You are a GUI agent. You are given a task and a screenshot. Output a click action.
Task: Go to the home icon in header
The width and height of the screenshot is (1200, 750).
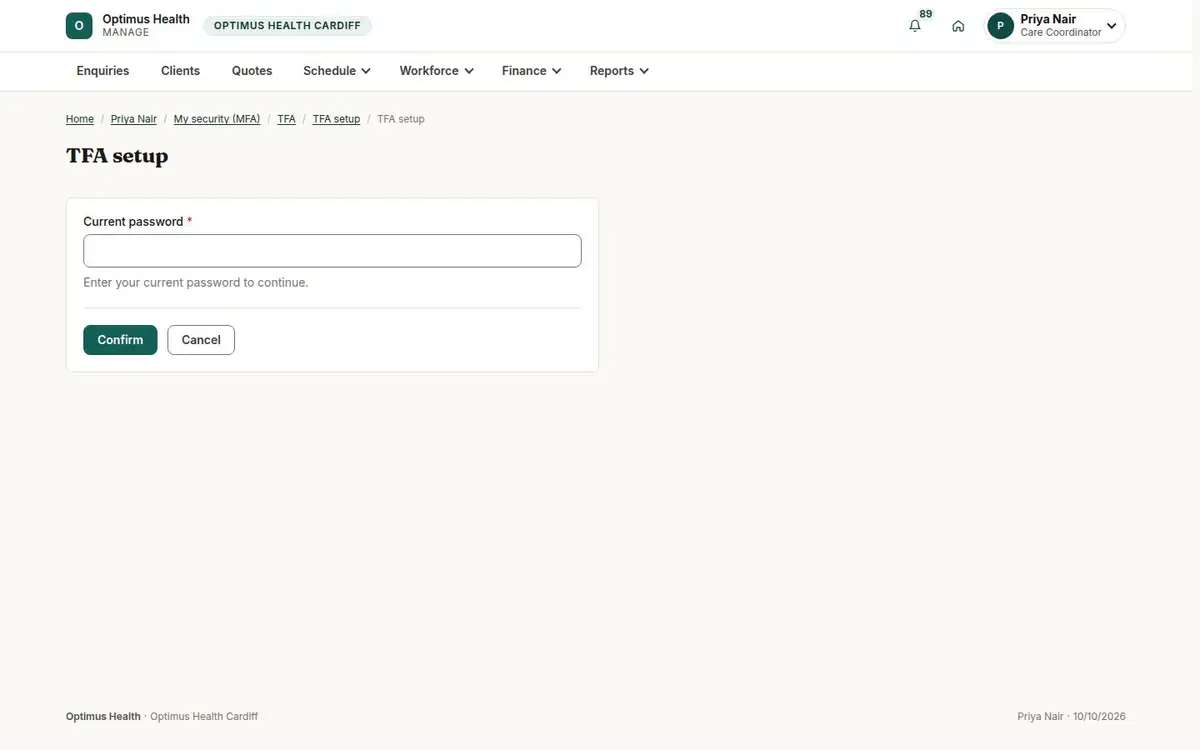[x=958, y=26]
